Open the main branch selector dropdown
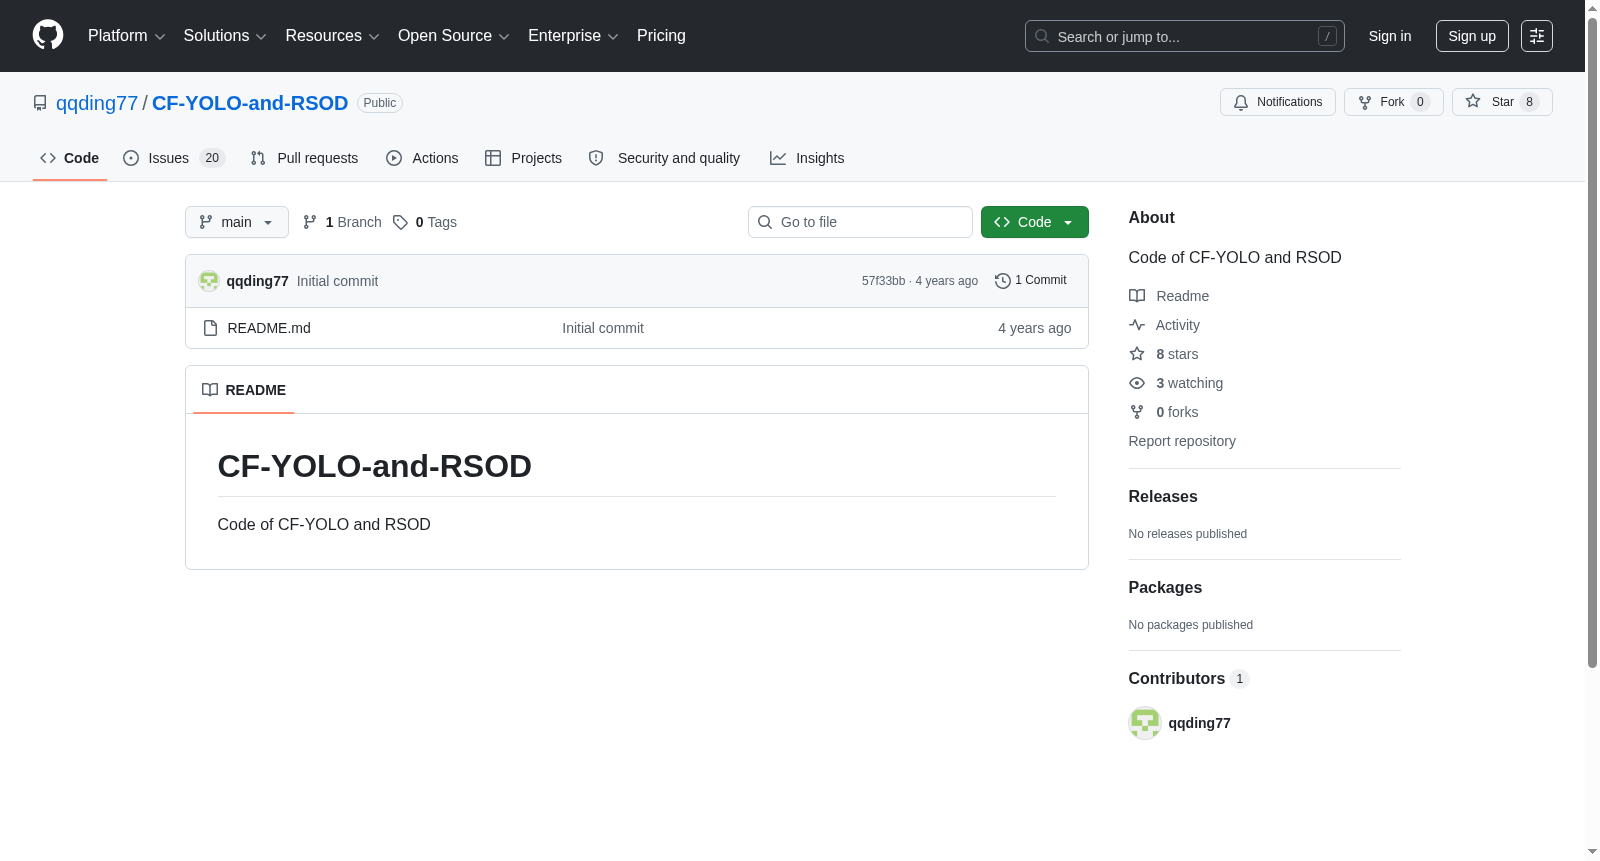Screen dimensions: 1600x861 pyautogui.click(x=237, y=222)
